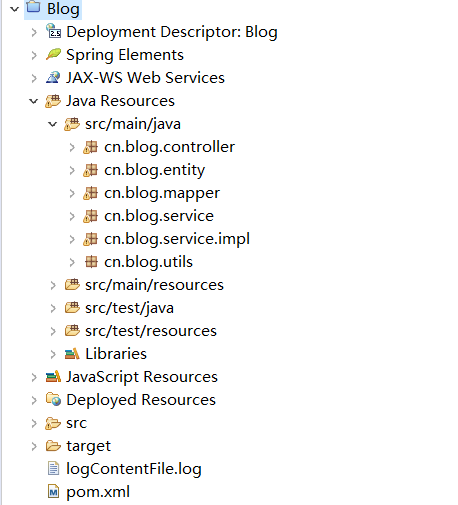Expand the Deployed Resources node
Viewport: 458px width, 505px height.
[34, 400]
